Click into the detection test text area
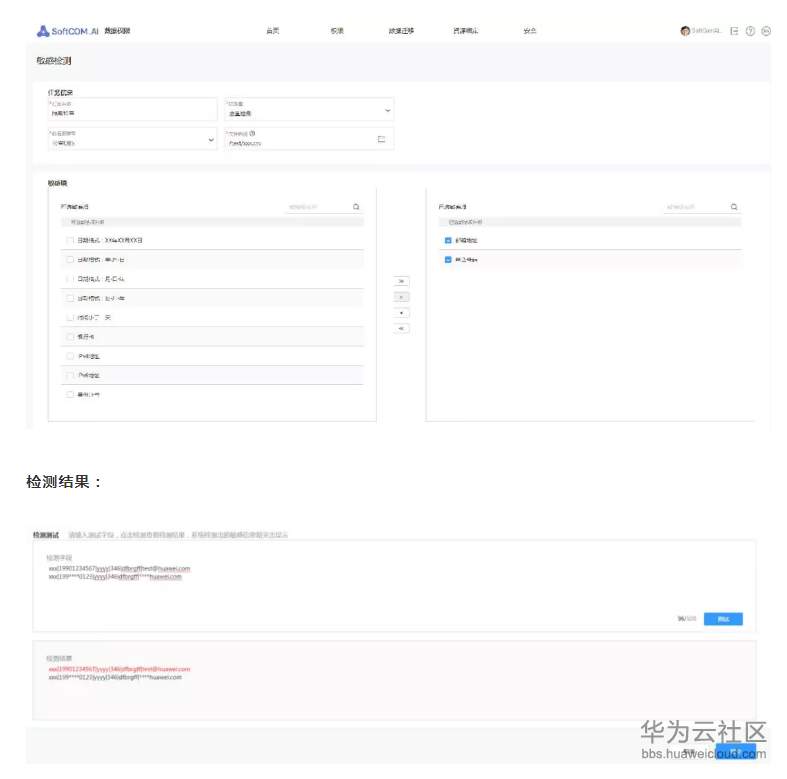Screen dimensions: 787x779 (394, 585)
